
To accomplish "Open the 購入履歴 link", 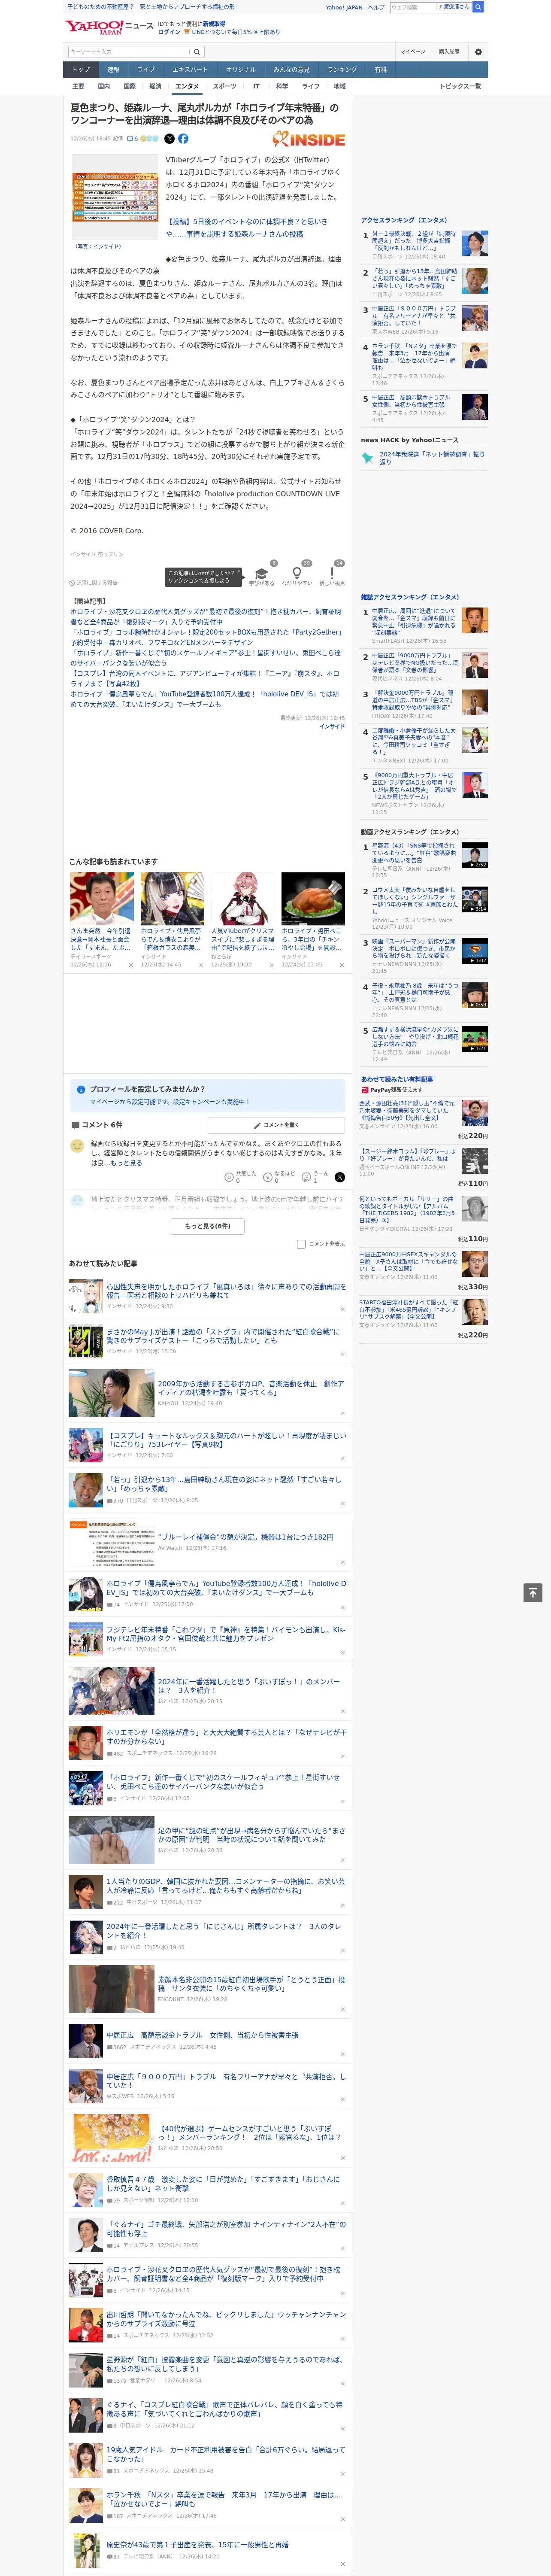I will tap(449, 52).
